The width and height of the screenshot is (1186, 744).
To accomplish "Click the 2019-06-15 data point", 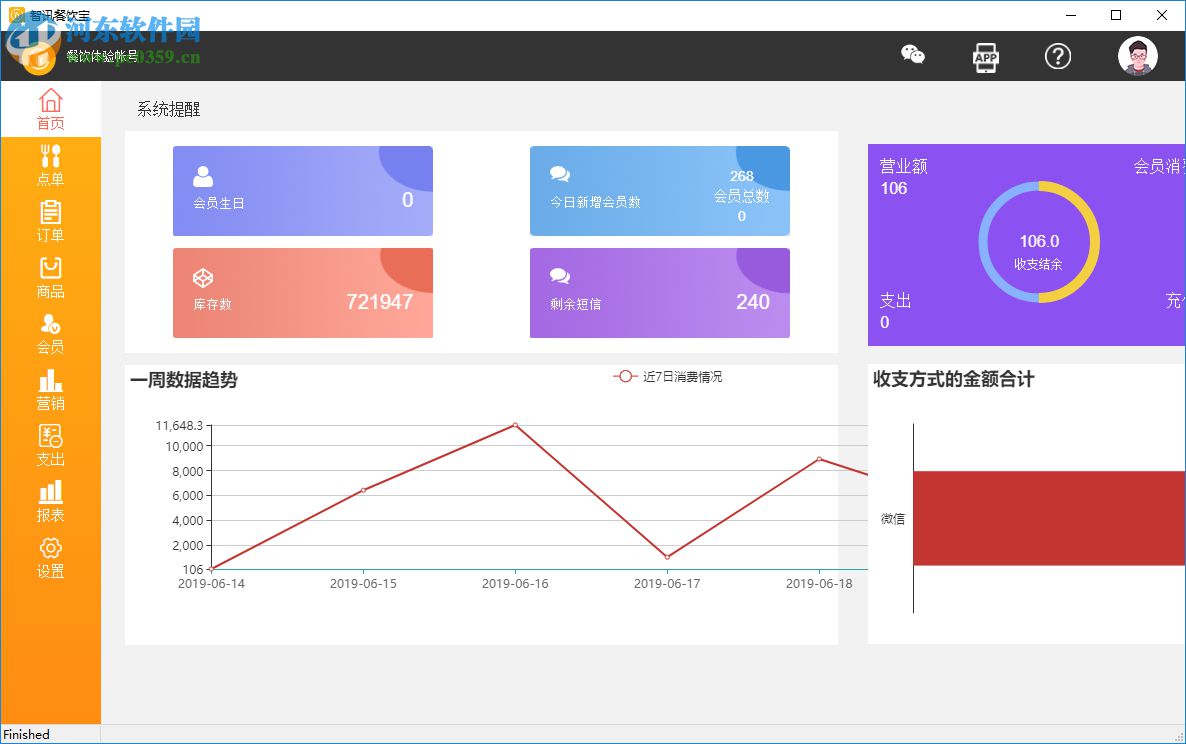I will 363,490.
